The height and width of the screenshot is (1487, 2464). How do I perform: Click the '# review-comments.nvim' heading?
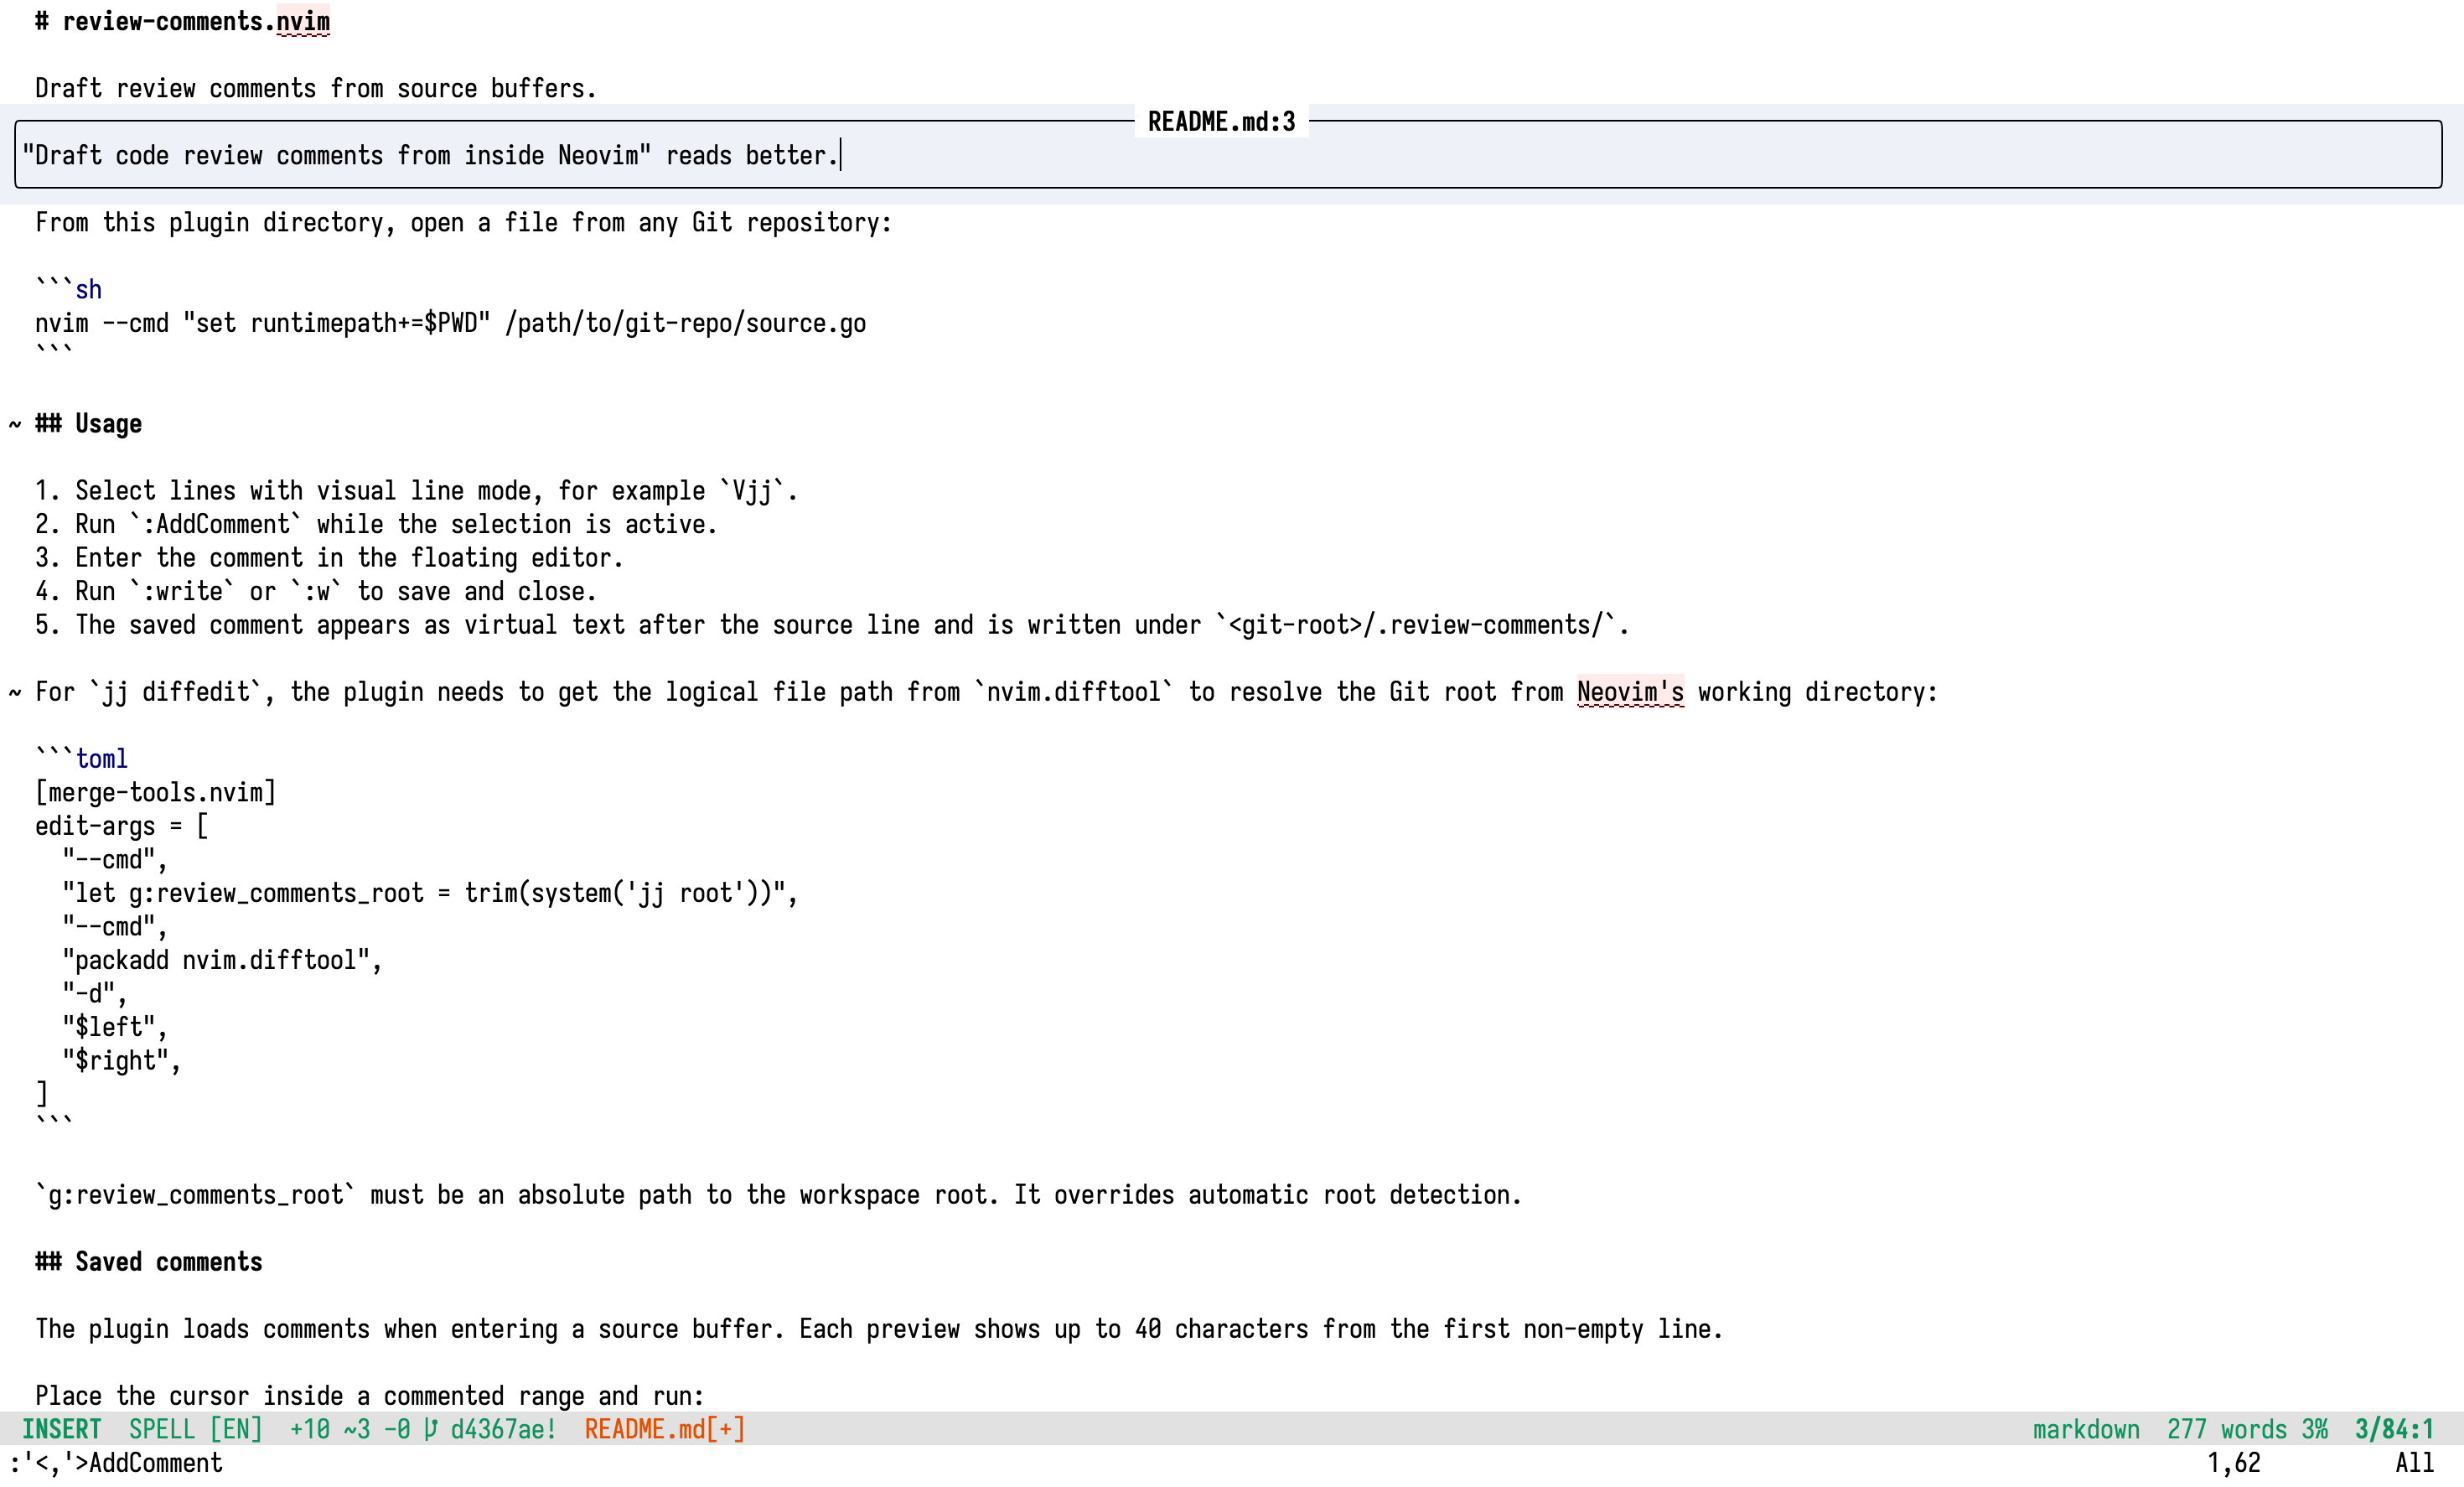coord(182,21)
